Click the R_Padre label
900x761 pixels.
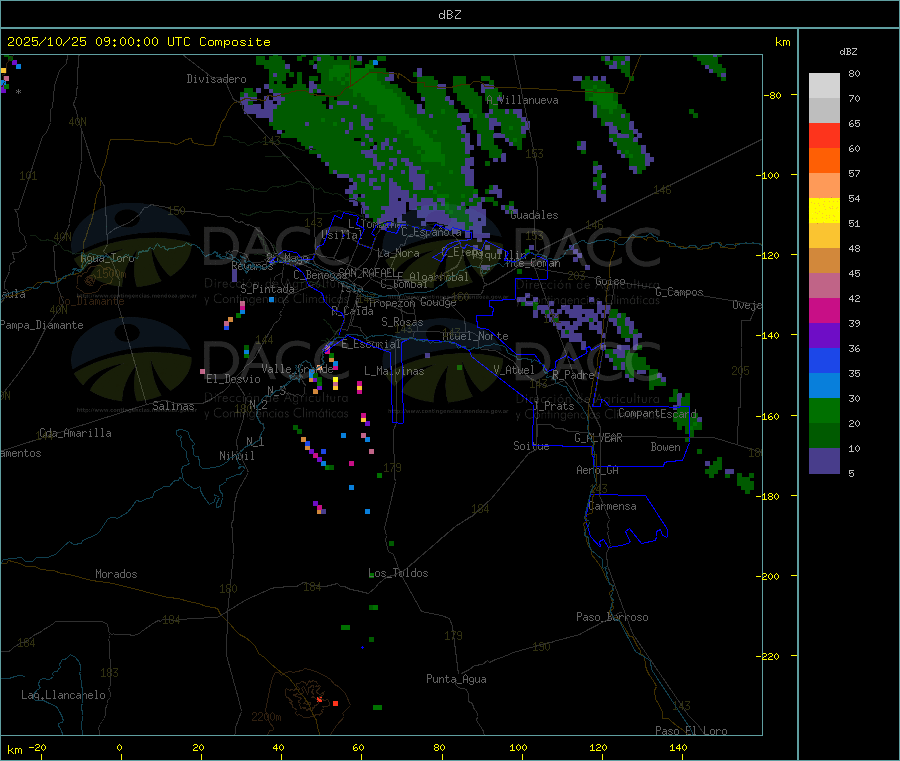573,375
